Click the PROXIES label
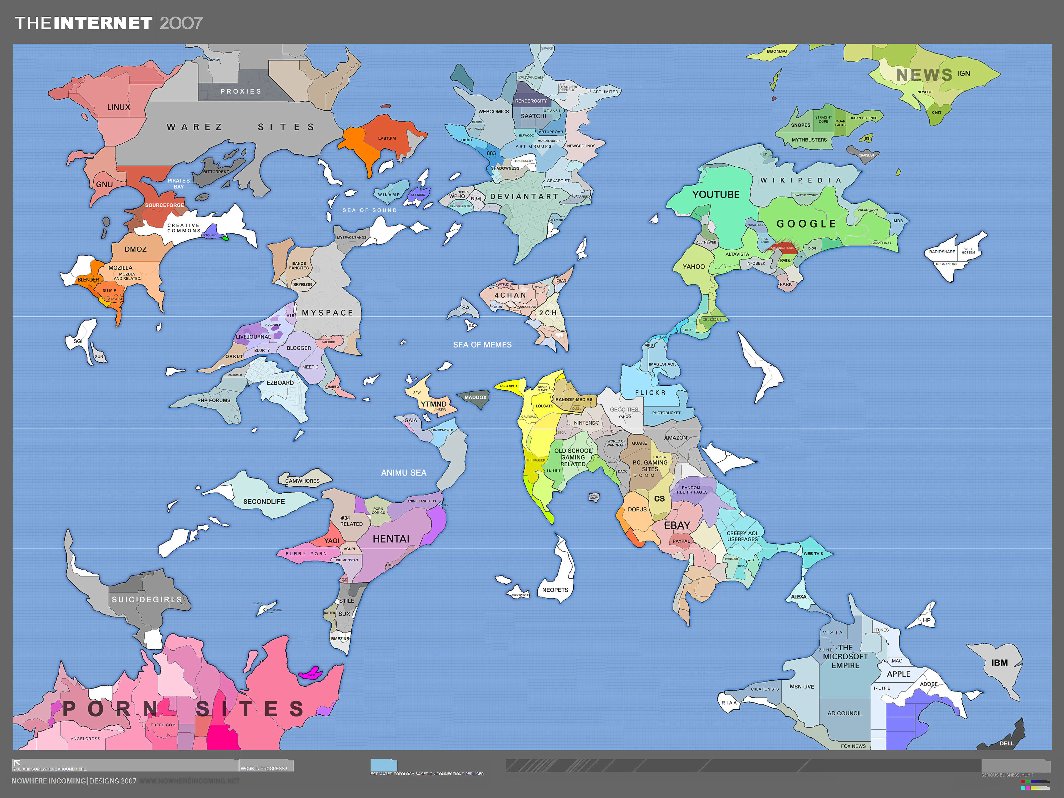 point(241,91)
